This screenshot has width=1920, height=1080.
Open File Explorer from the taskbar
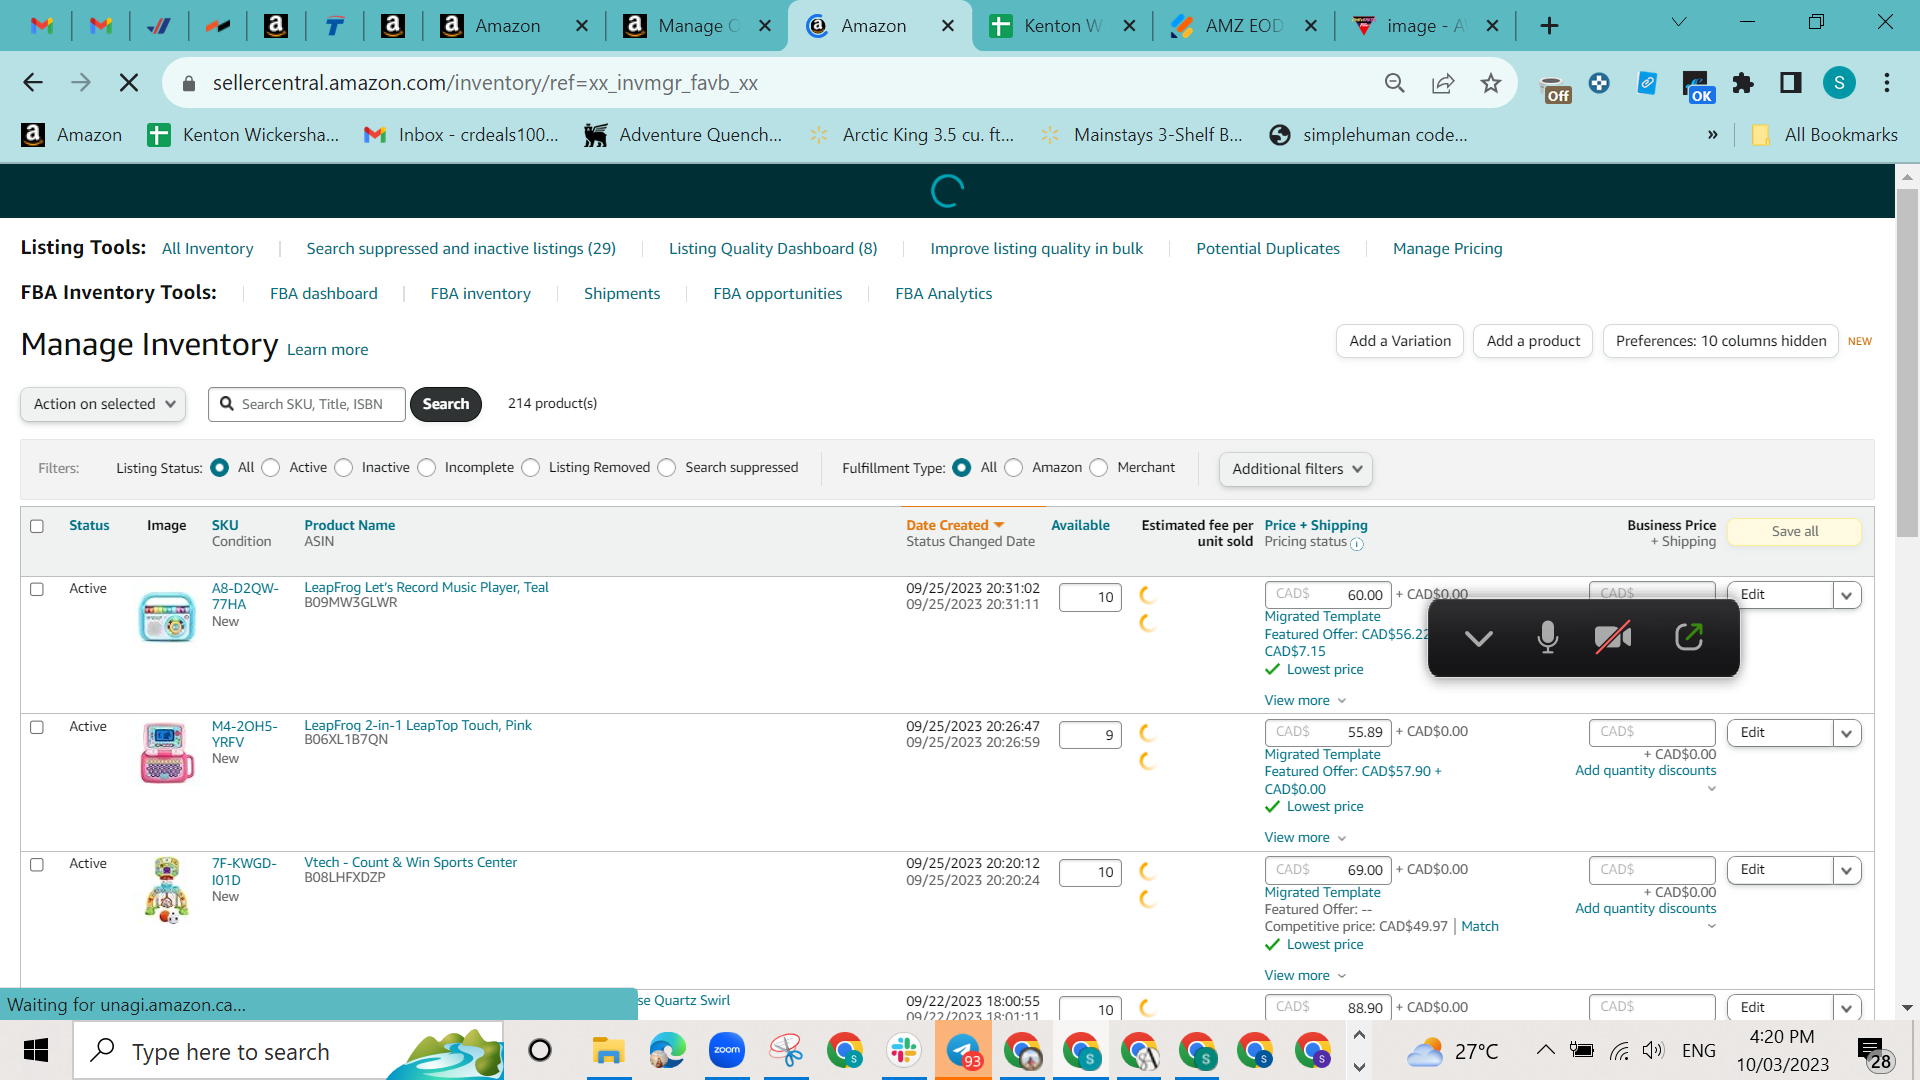click(607, 1050)
